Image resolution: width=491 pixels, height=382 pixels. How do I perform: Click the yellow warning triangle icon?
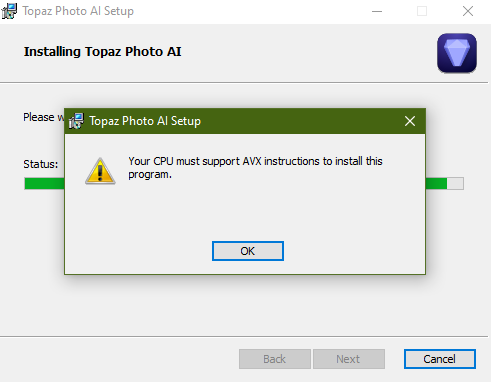(x=100, y=171)
